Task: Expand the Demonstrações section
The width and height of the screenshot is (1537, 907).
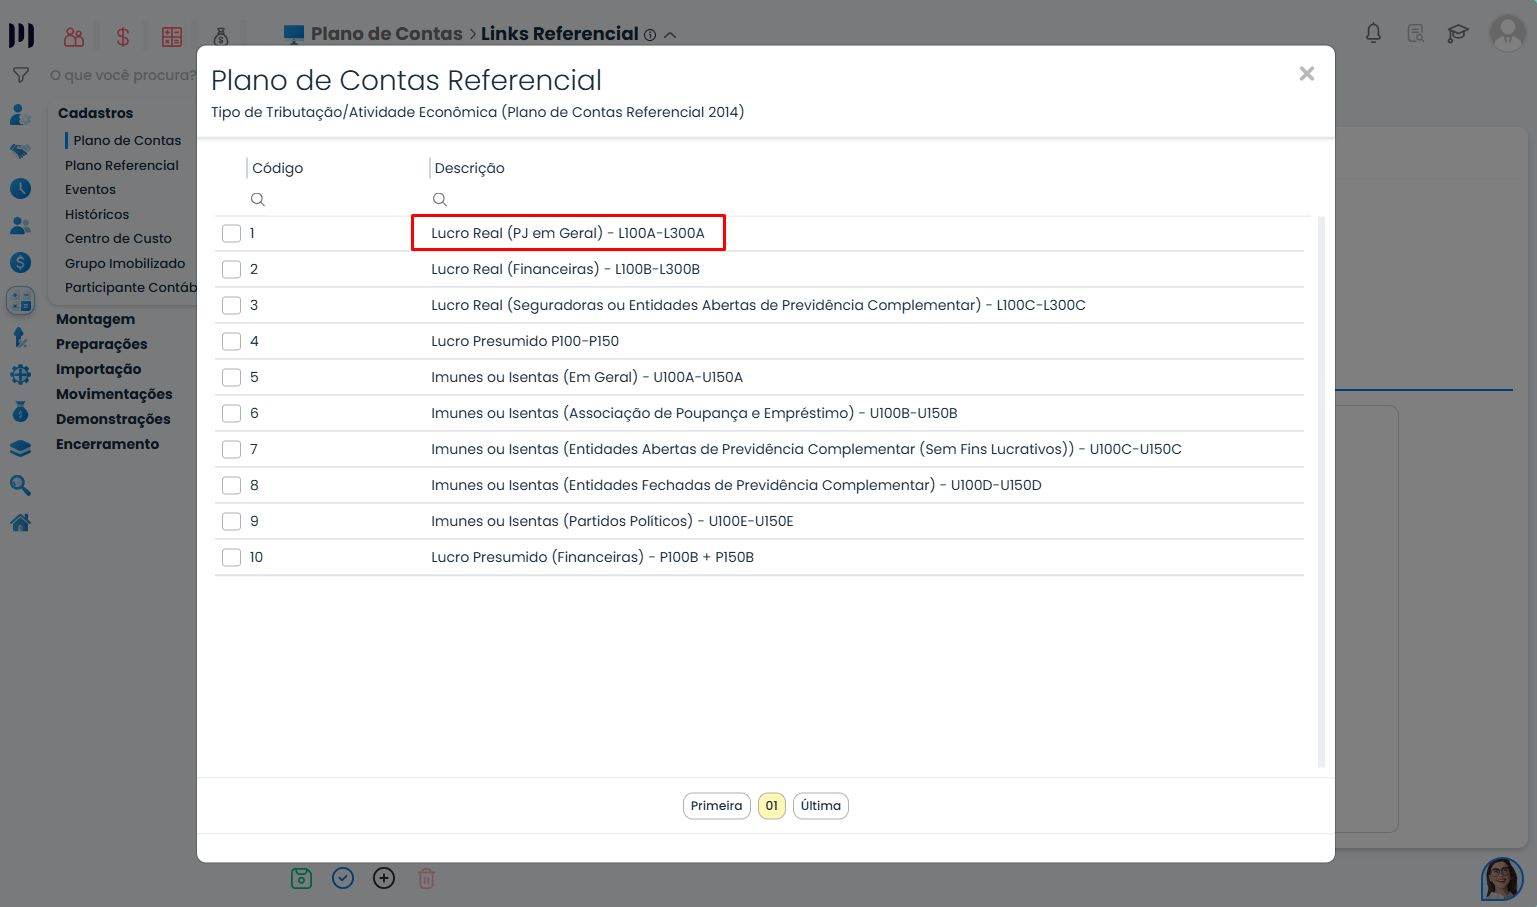Action: coord(113,420)
